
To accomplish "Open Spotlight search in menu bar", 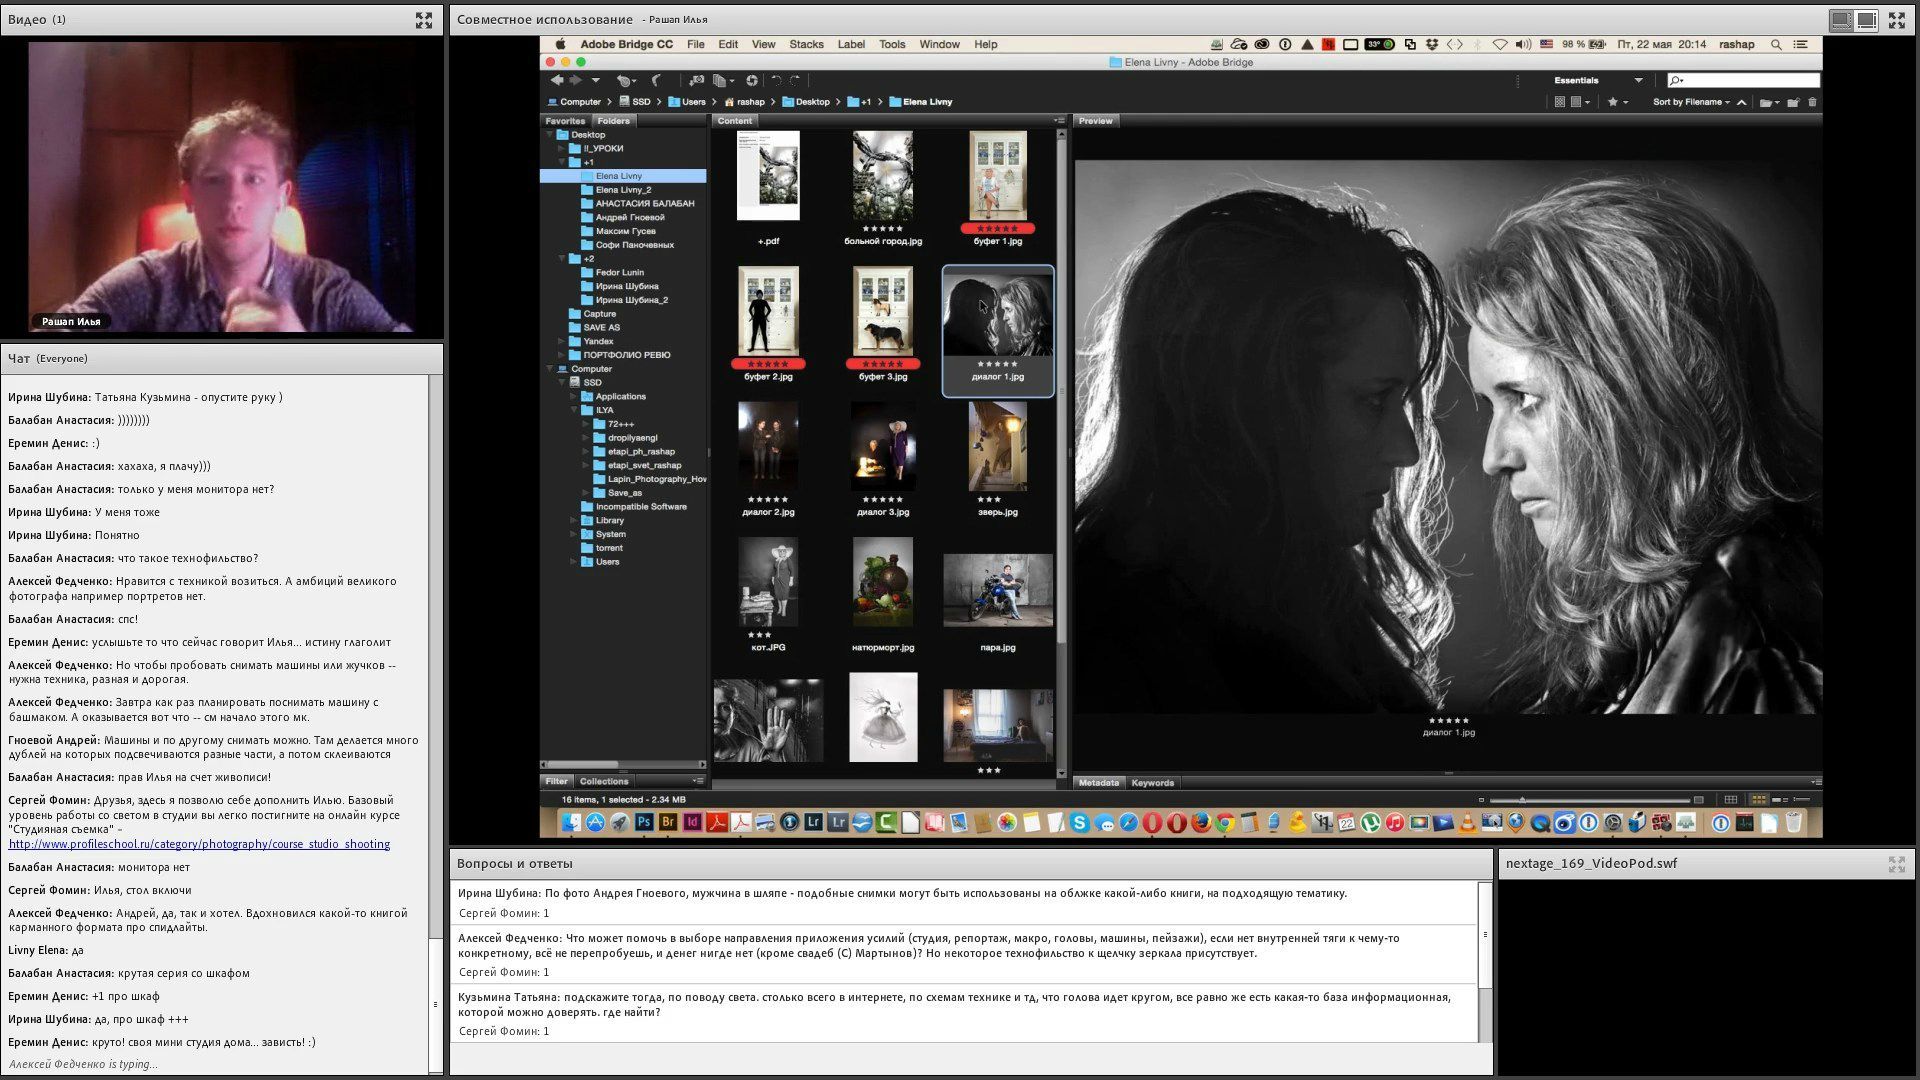I will click(1776, 44).
